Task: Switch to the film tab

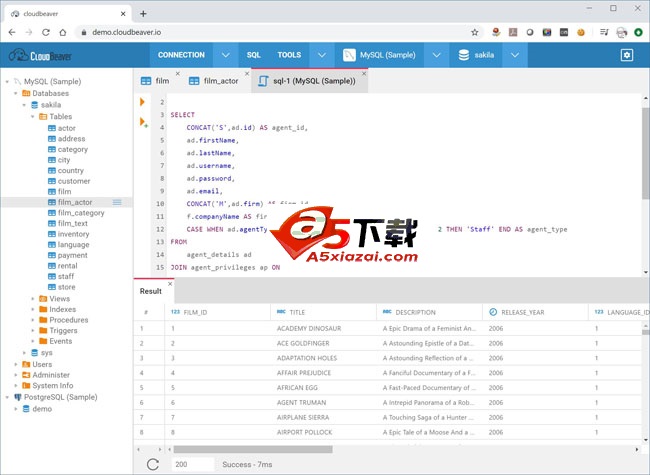Action: (158, 81)
